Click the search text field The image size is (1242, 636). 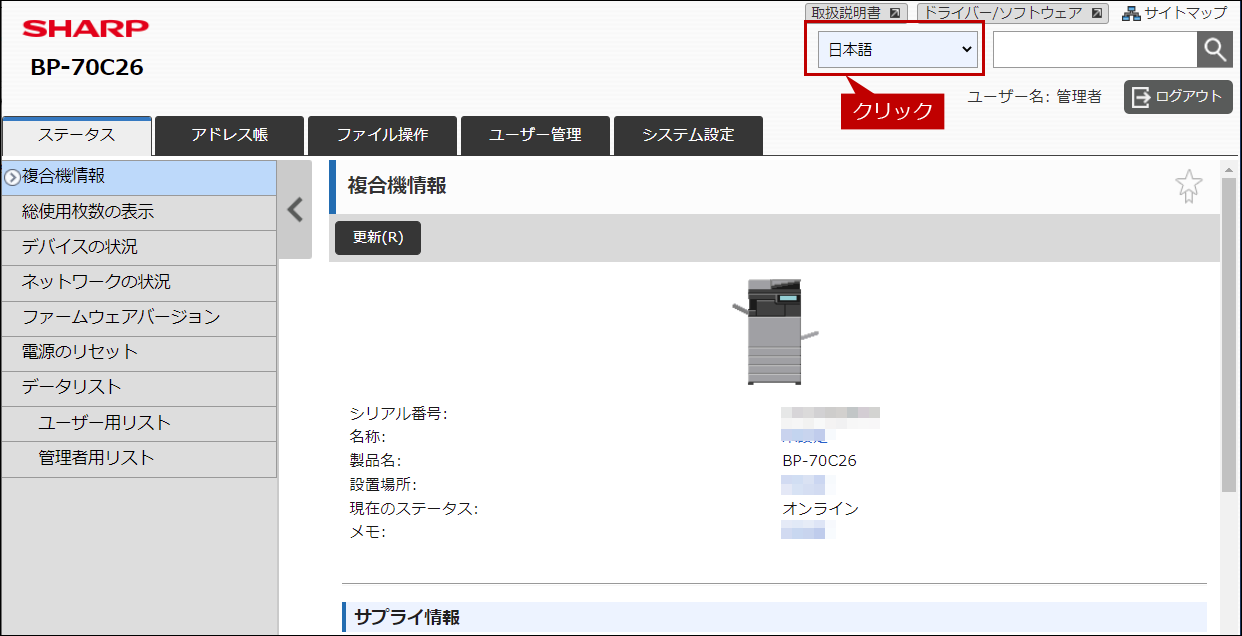pyautogui.click(x=1095, y=49)
